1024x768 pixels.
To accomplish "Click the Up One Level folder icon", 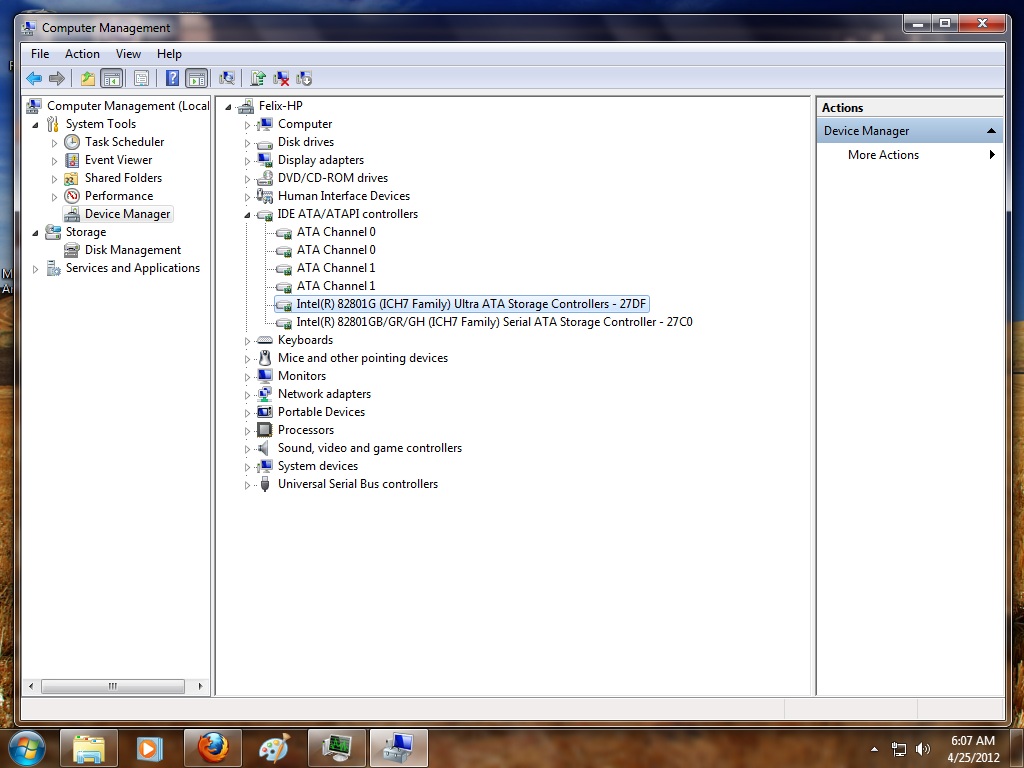I will pyautogui.click(x=88, y=79).
